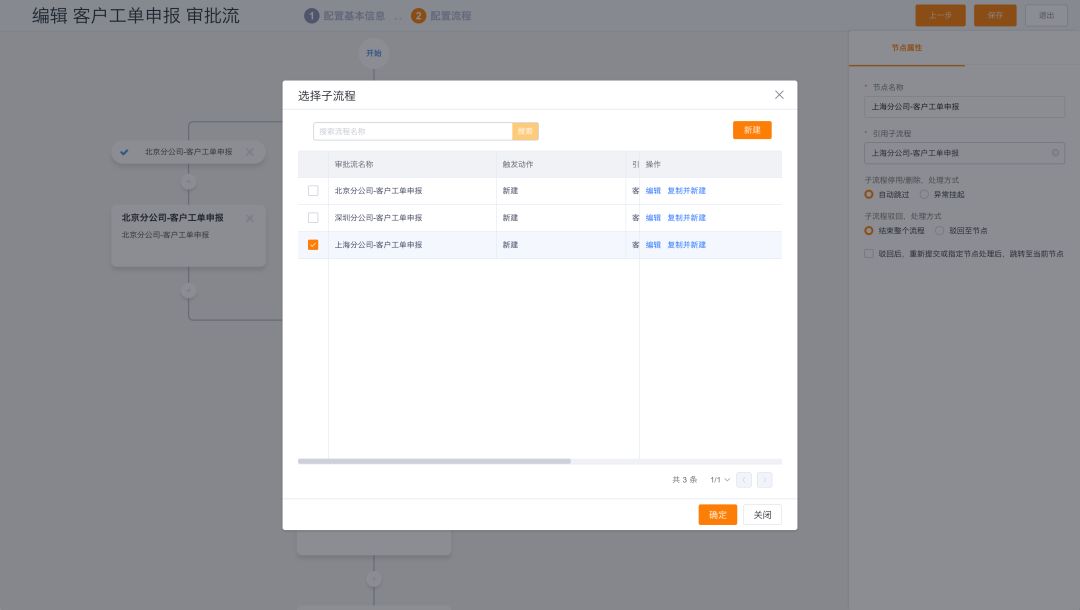Viewport: 1080px width, 610px height.
Task: Add node with plus below 北京分公司 card
Action: click(x=189, y=291)
